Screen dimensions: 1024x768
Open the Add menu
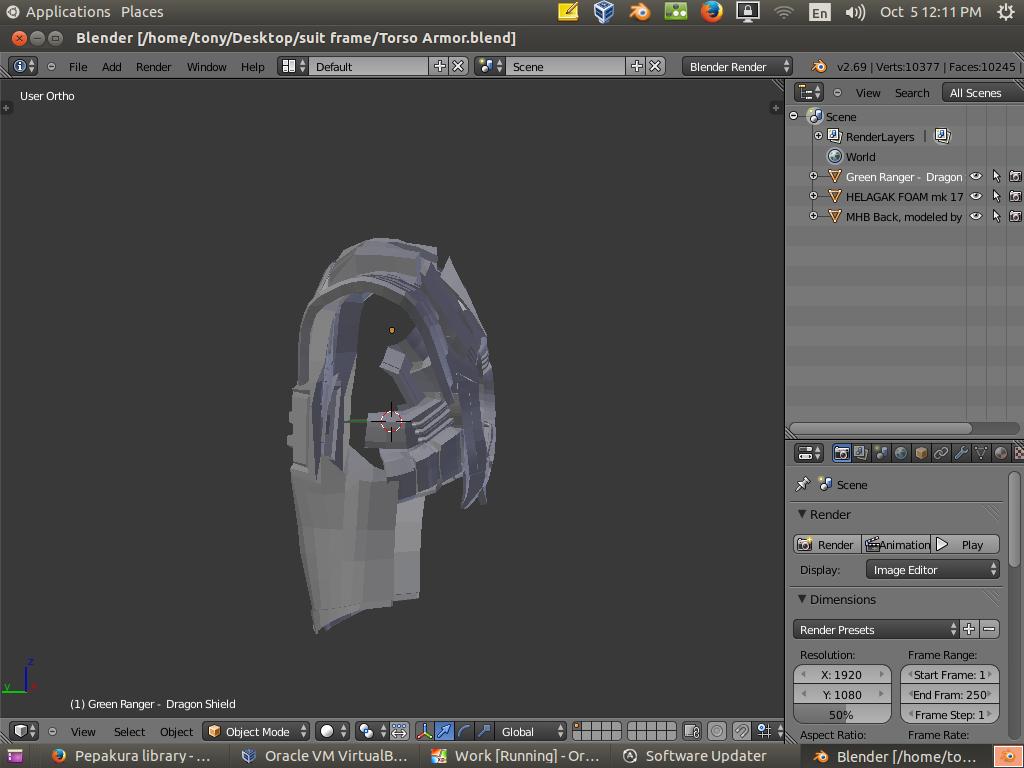[x=112, y=67]
